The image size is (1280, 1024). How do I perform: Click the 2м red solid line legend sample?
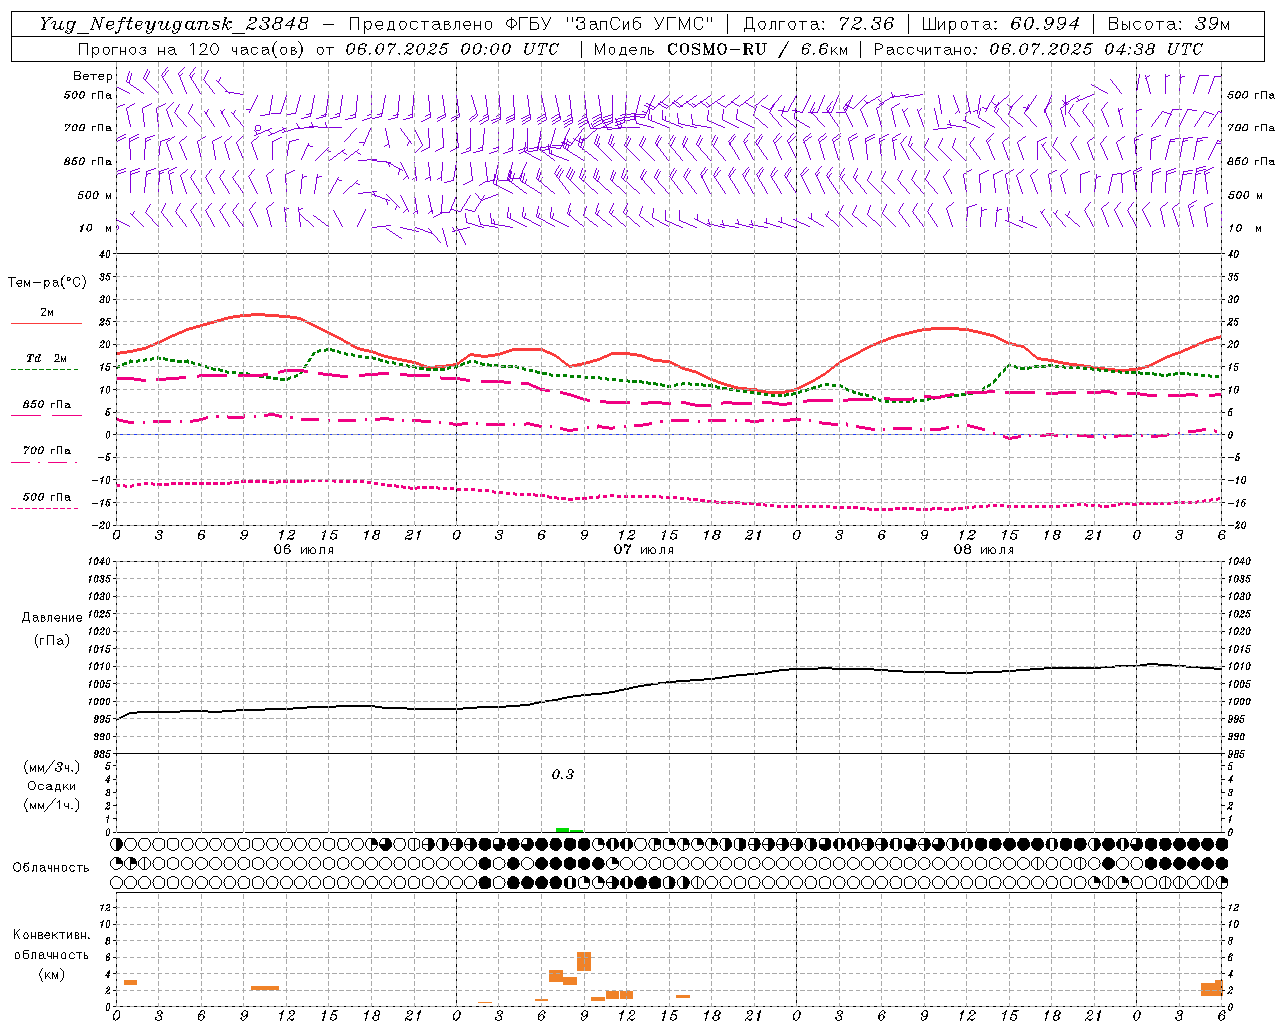tap(46, 324)
